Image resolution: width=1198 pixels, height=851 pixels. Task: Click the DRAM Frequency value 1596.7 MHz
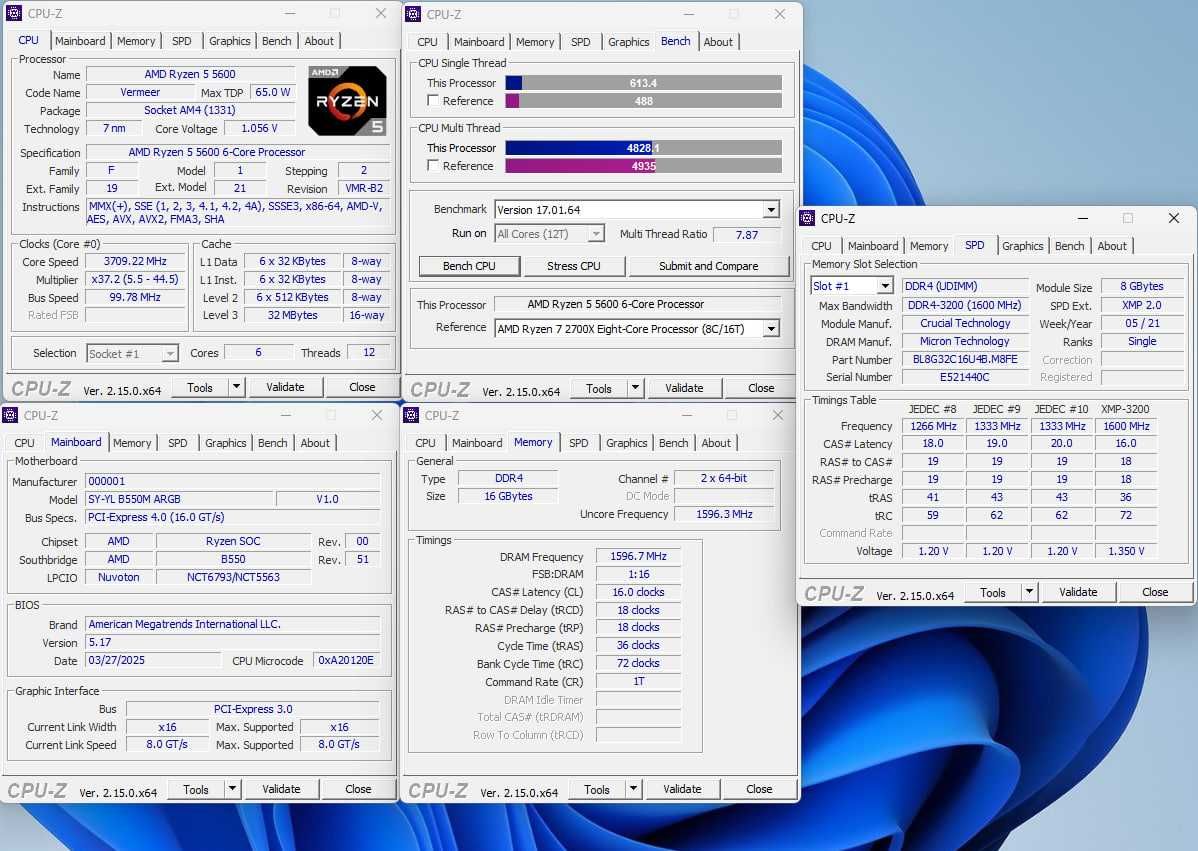coord(639,556)
